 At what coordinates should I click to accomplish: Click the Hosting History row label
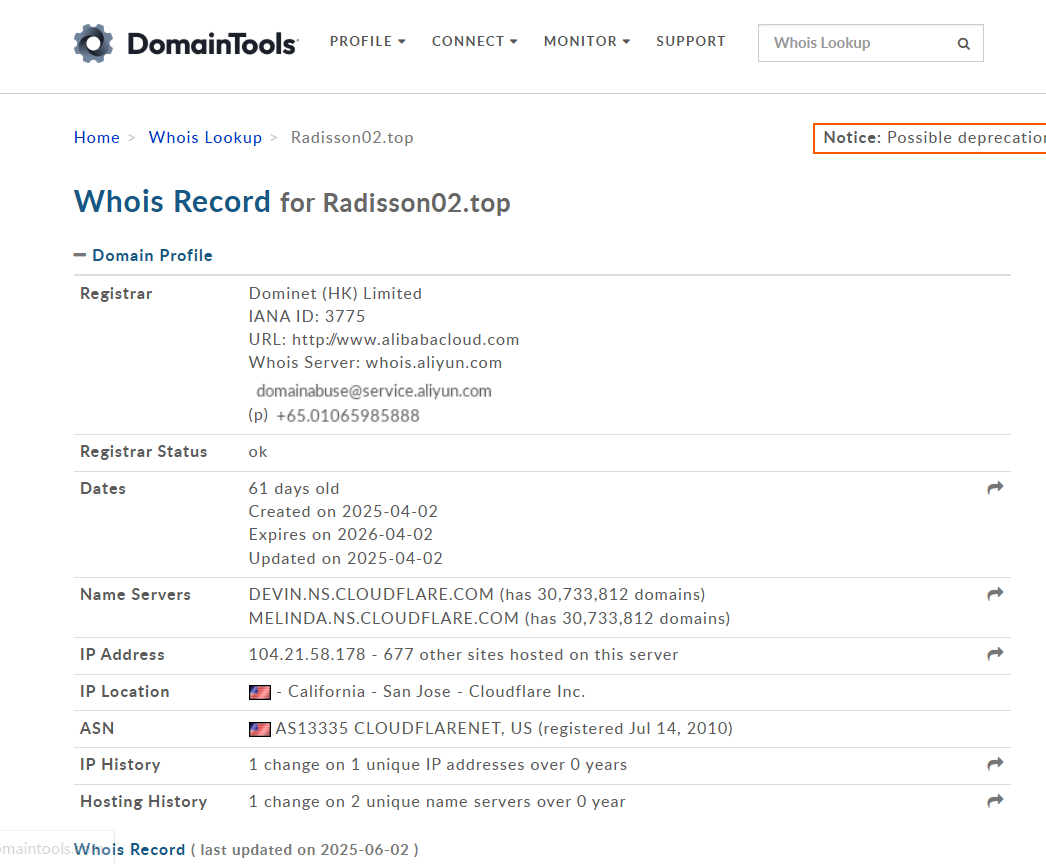coord(143,802)
